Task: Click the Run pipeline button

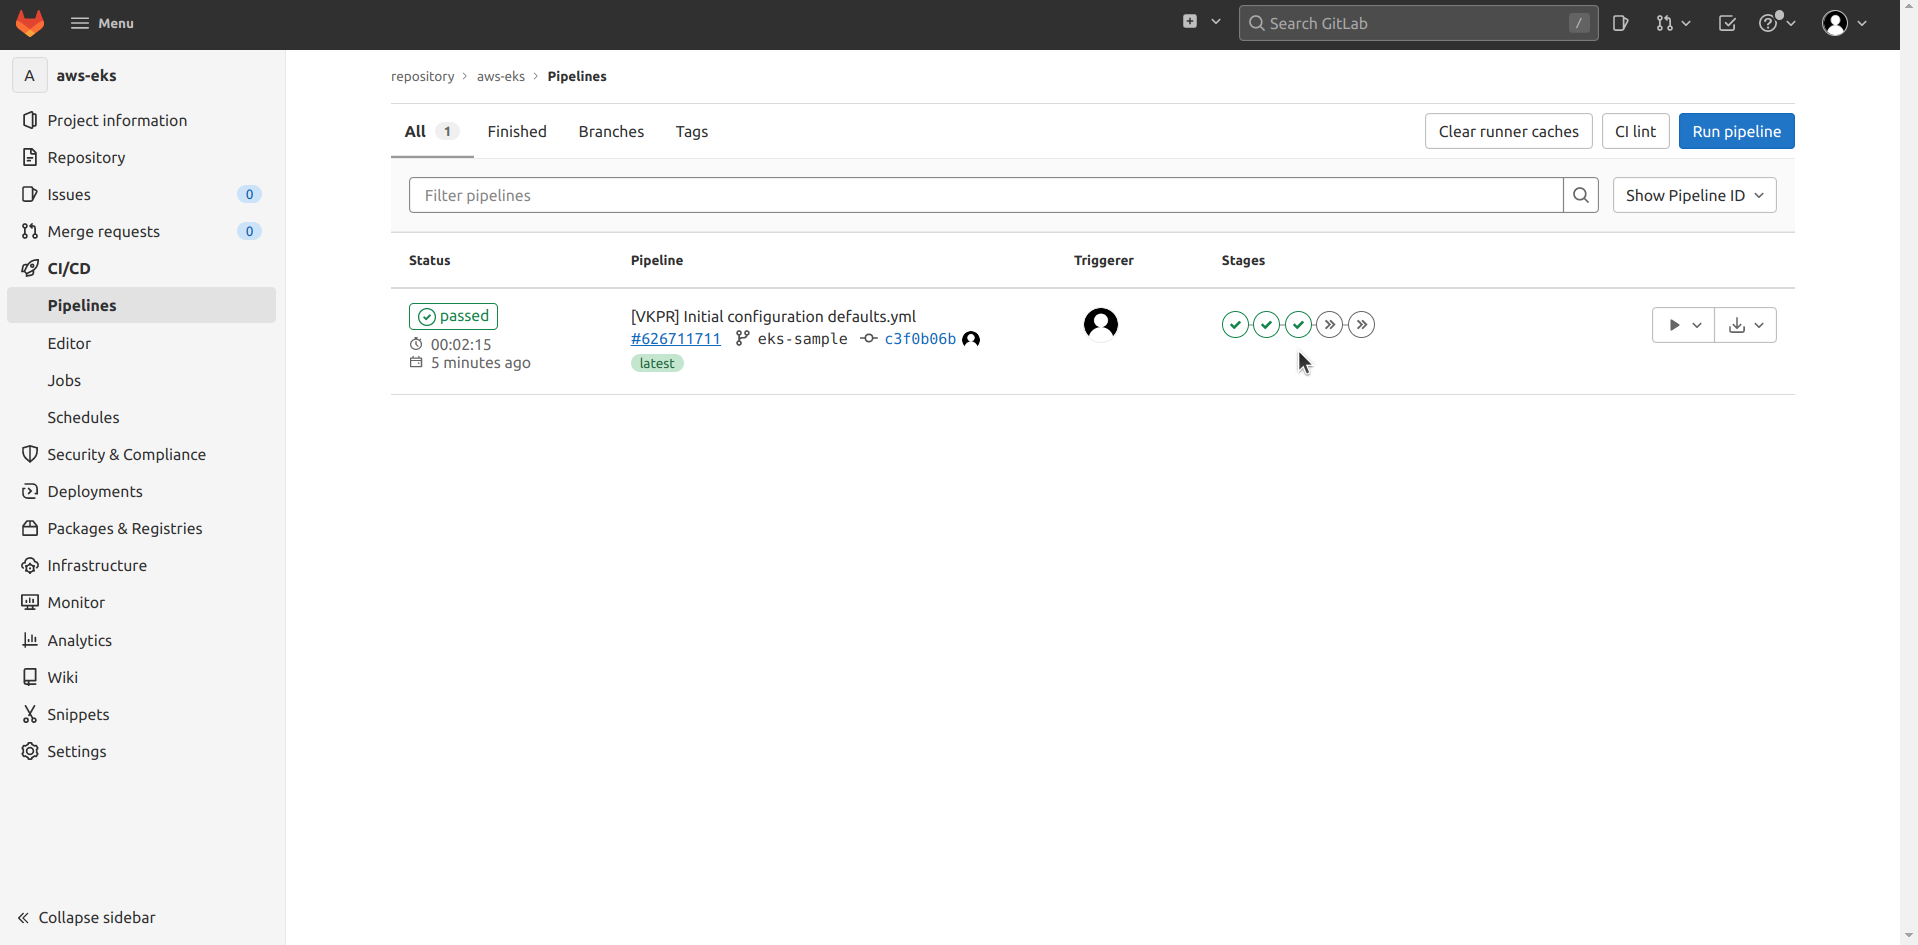Action: 1736,131
